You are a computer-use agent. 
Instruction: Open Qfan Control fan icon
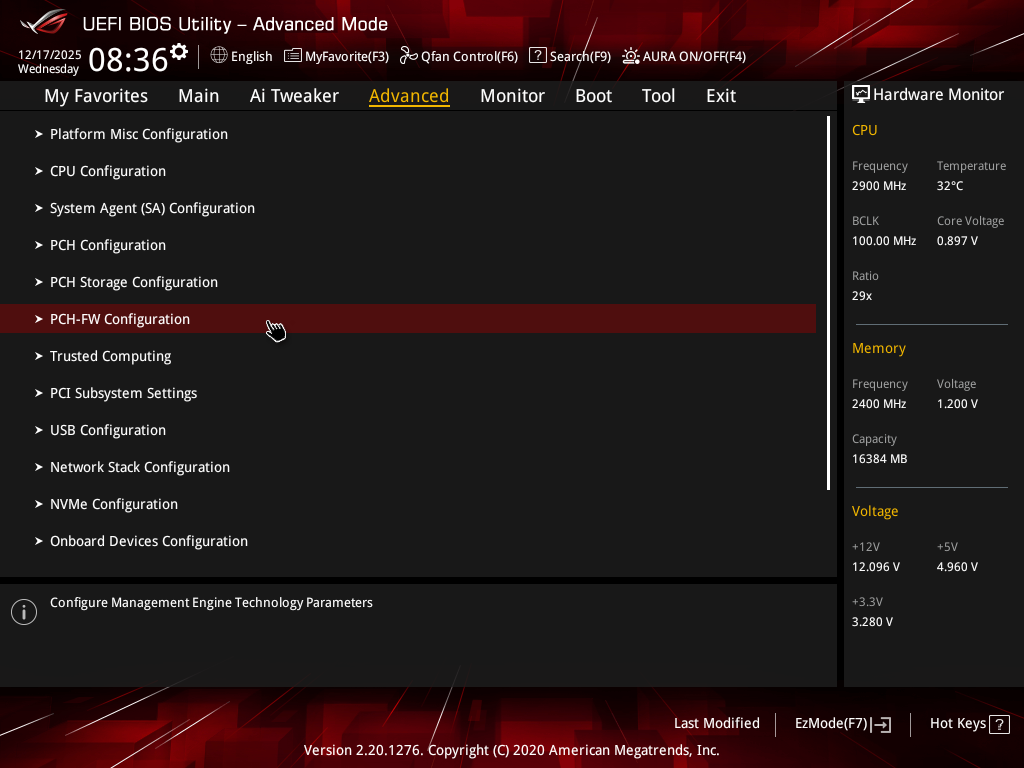click(x=408, y=56)
